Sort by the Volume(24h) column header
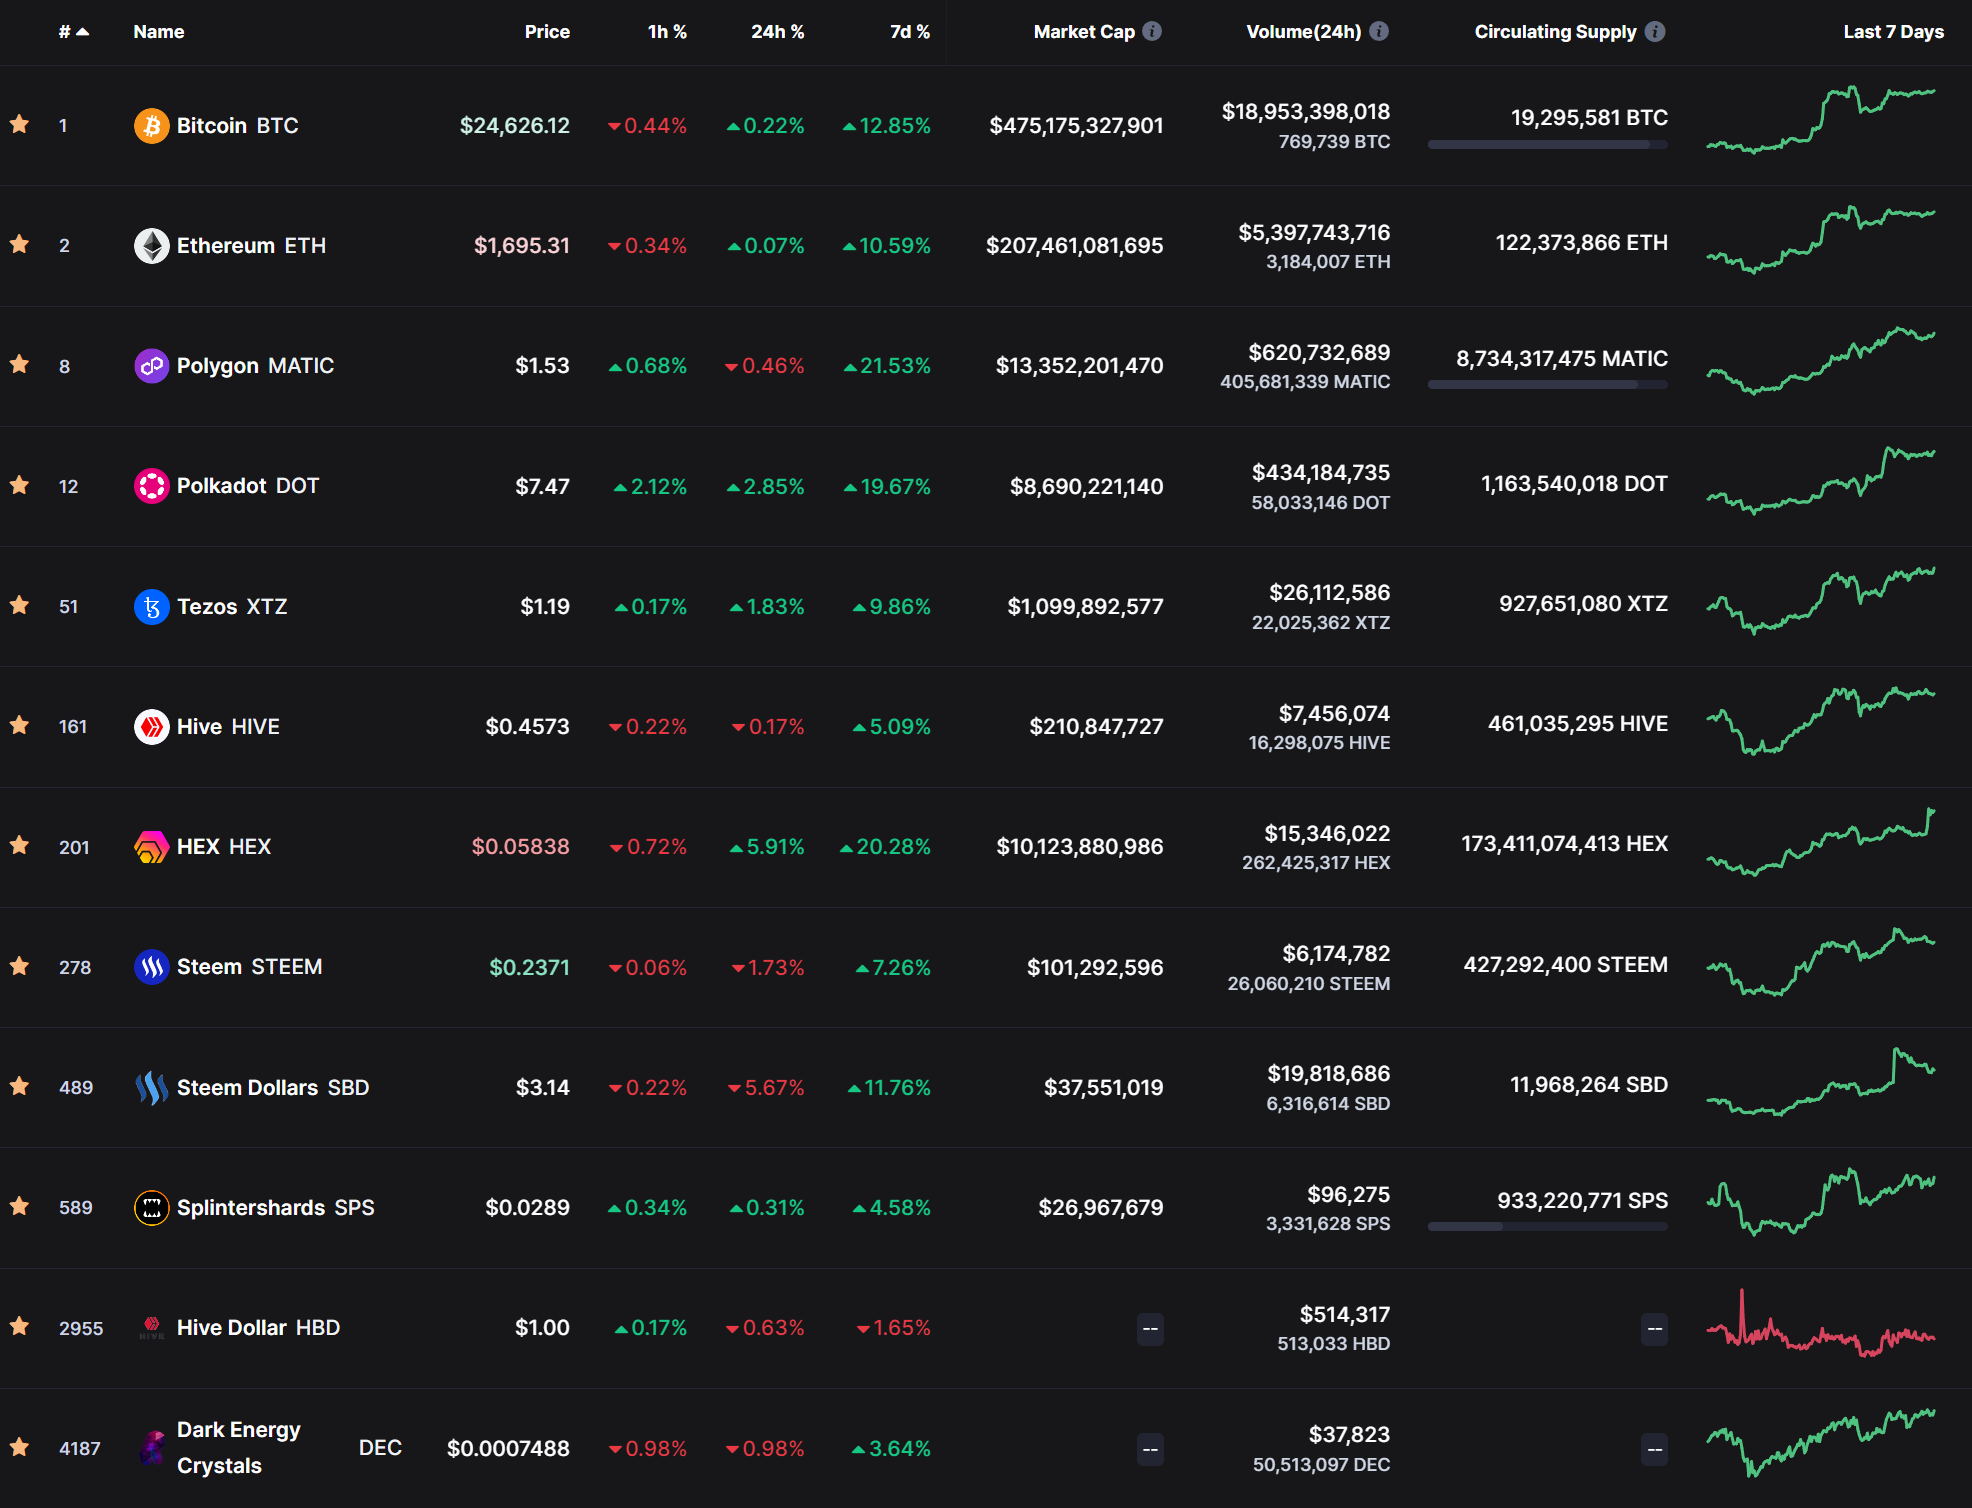This screenshot has height=1508, width=1972. pos(1304,31)
